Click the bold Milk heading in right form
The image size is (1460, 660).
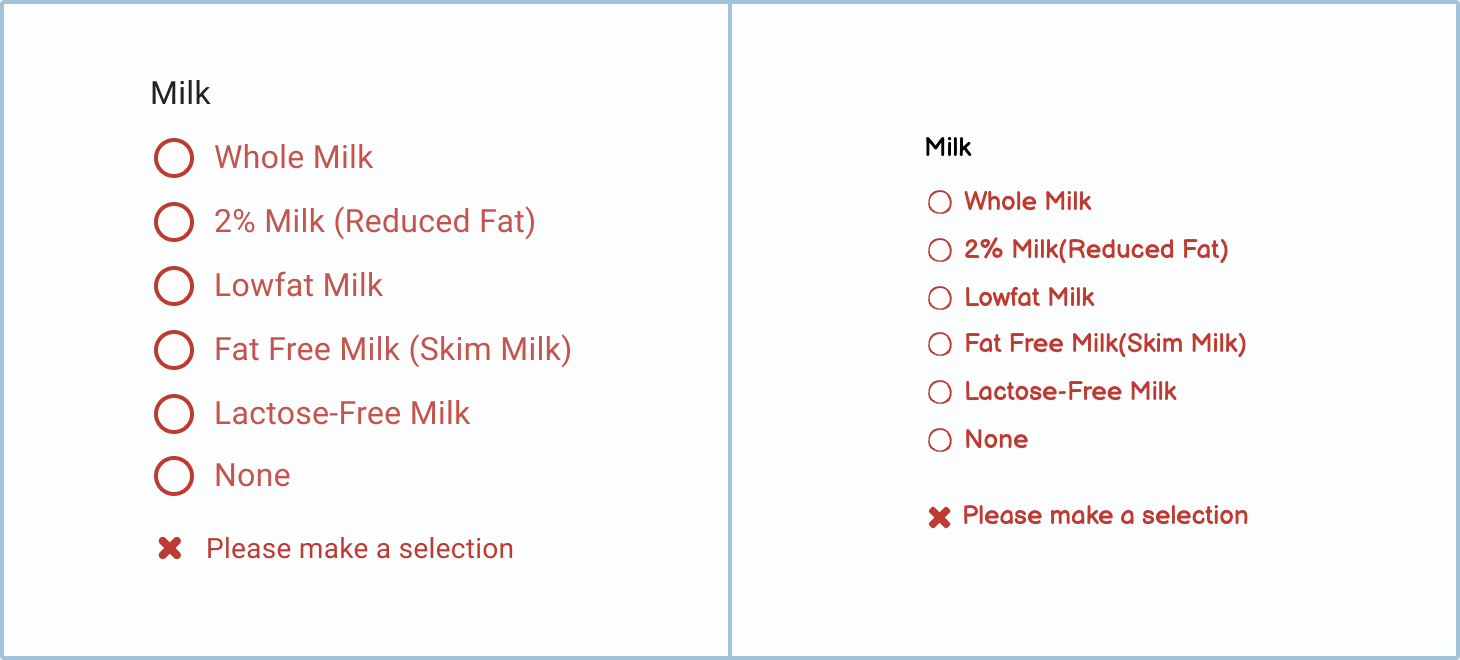(948, 147)
